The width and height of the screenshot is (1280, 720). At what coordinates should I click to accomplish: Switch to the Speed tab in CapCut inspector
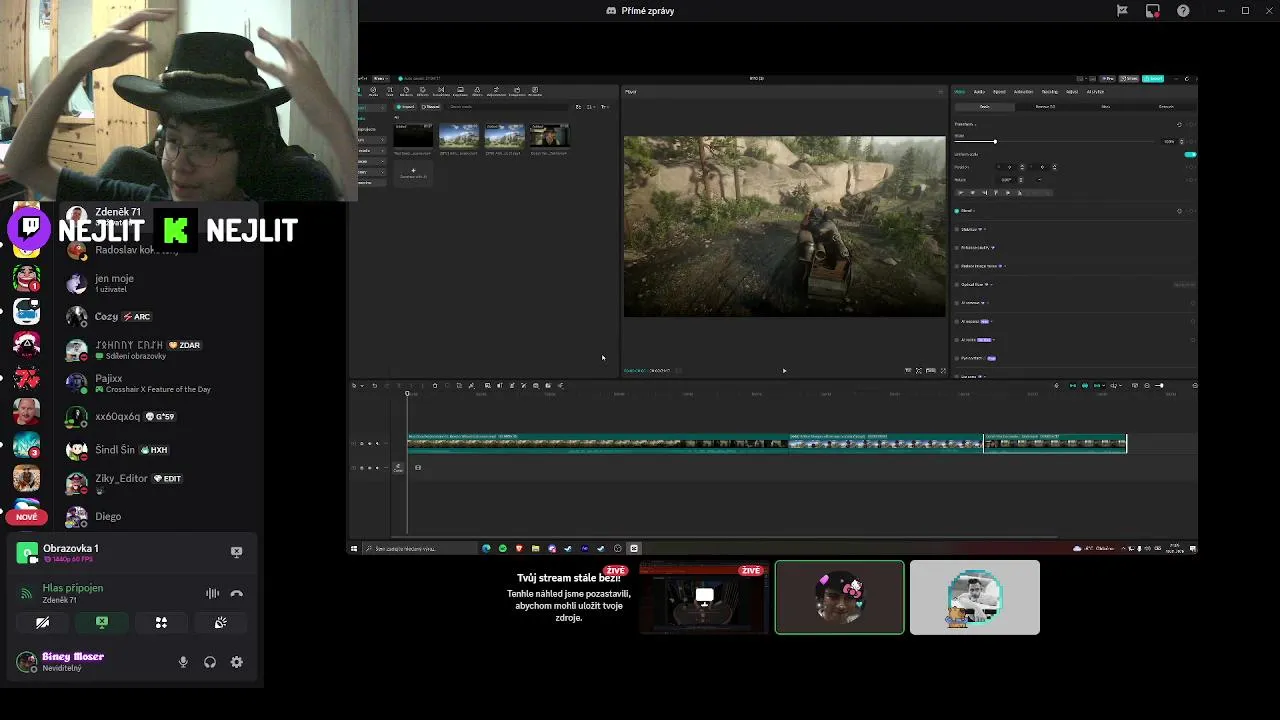(x=999, y=92)
